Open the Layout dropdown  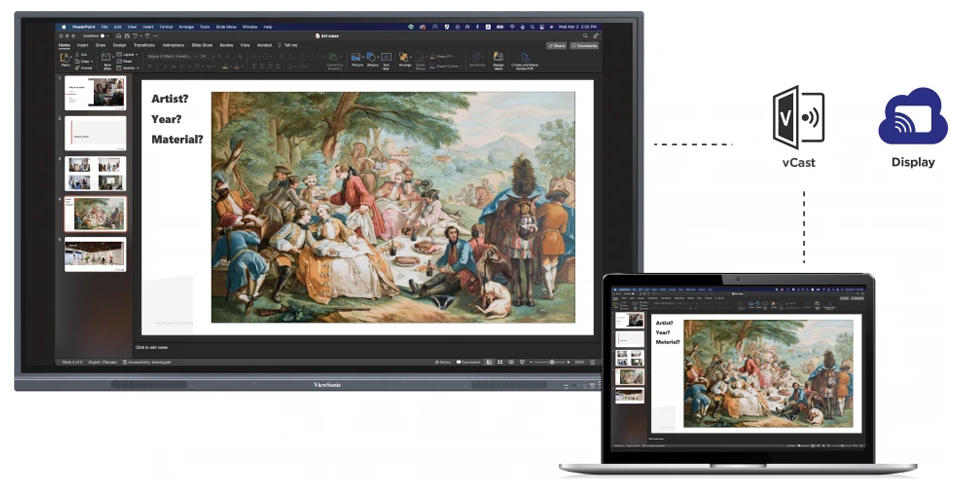[126, 54]
